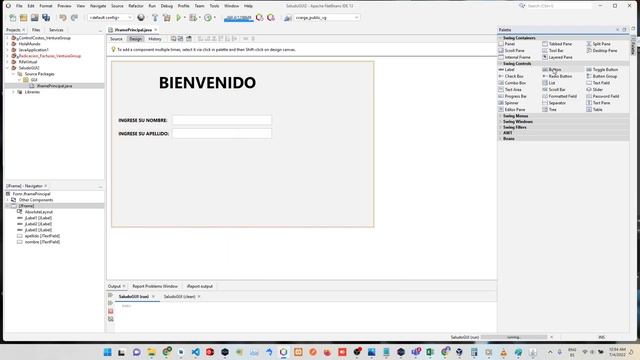The image size is (640, 360).
Task: Switch to the Source view
Action: [x=116, y=39]
